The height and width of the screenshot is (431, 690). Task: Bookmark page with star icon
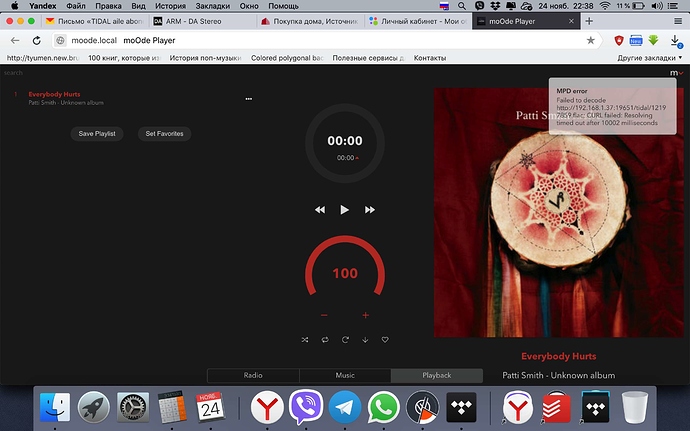591,41
